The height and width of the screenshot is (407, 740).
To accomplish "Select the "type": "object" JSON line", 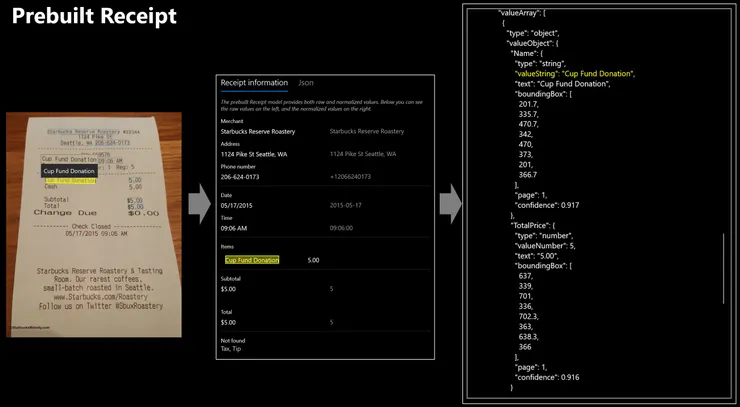I will coord(533,34).
